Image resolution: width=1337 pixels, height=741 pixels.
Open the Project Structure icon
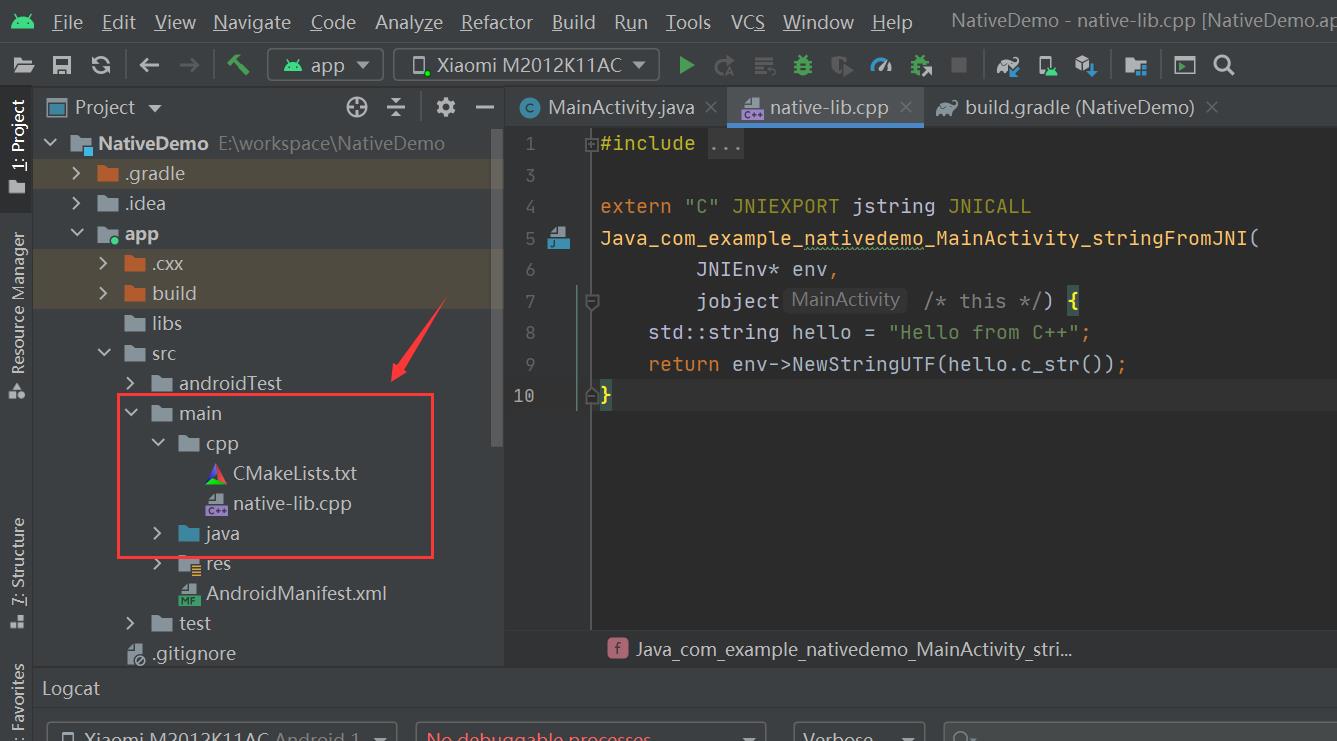pos(1135,66)
